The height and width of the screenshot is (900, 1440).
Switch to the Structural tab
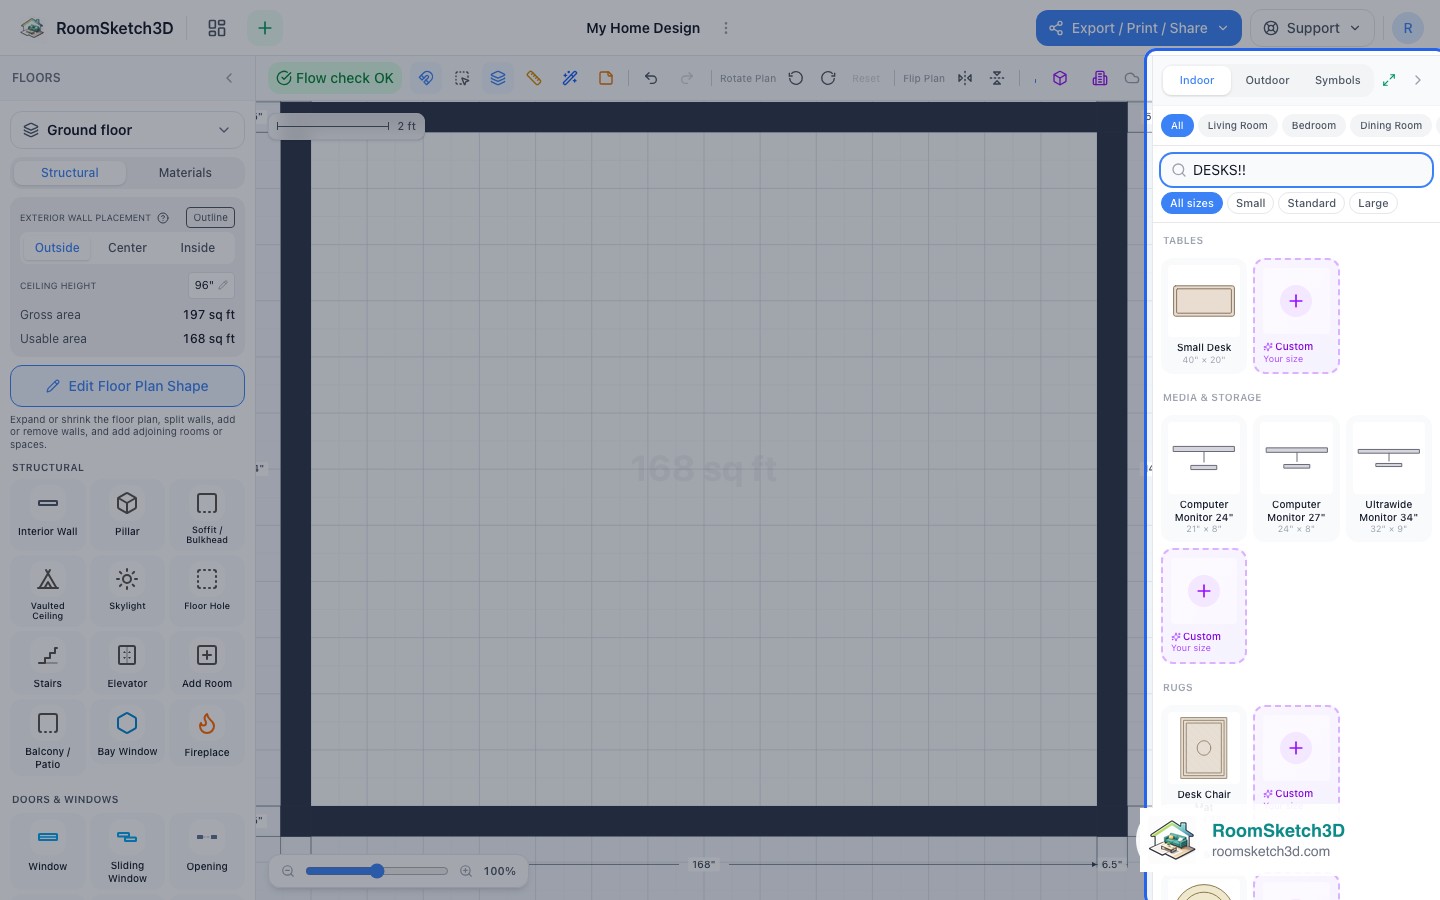point(70,173)
